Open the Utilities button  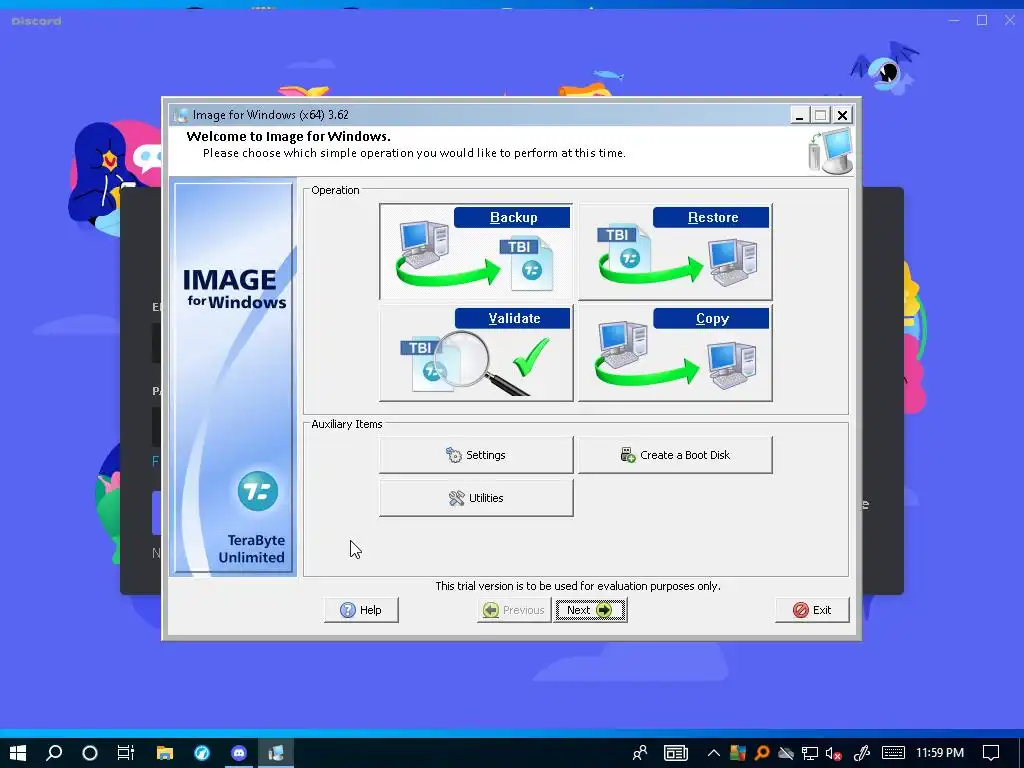(476, 498)
